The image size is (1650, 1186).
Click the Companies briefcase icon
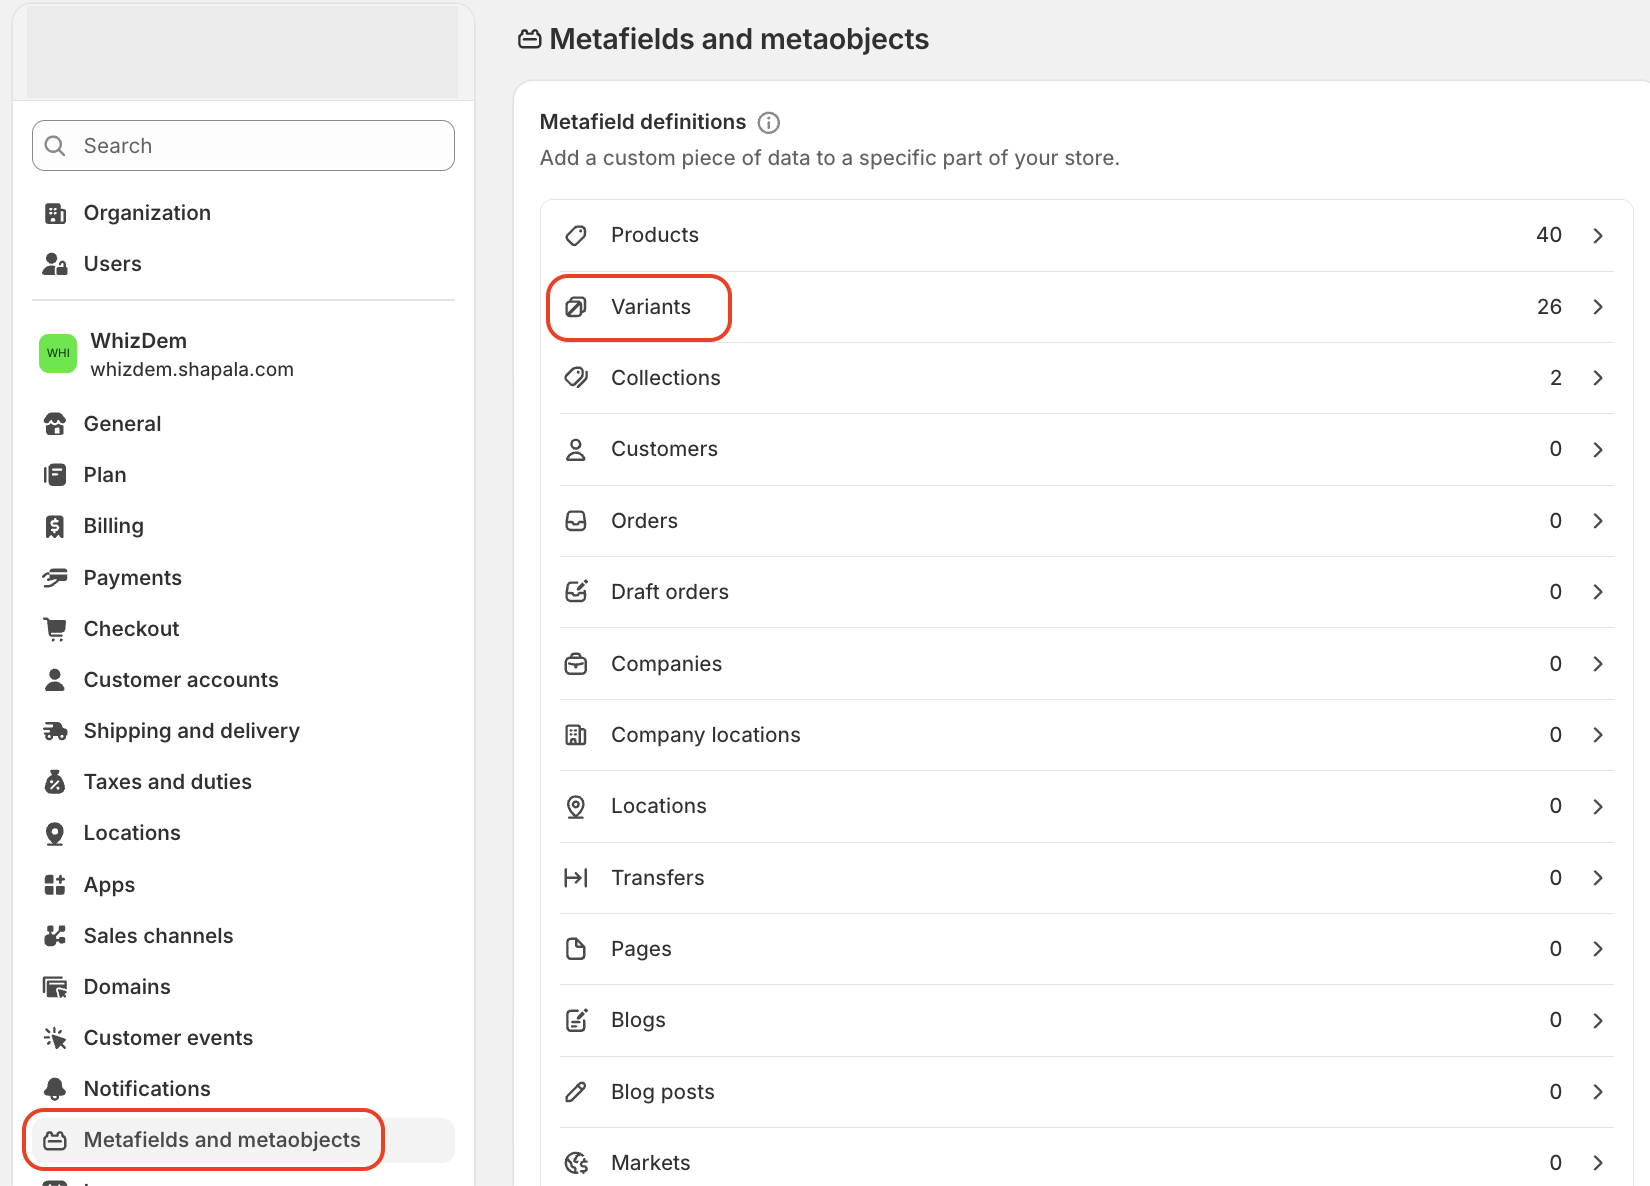pyautogui.click(x=576, y=664)
